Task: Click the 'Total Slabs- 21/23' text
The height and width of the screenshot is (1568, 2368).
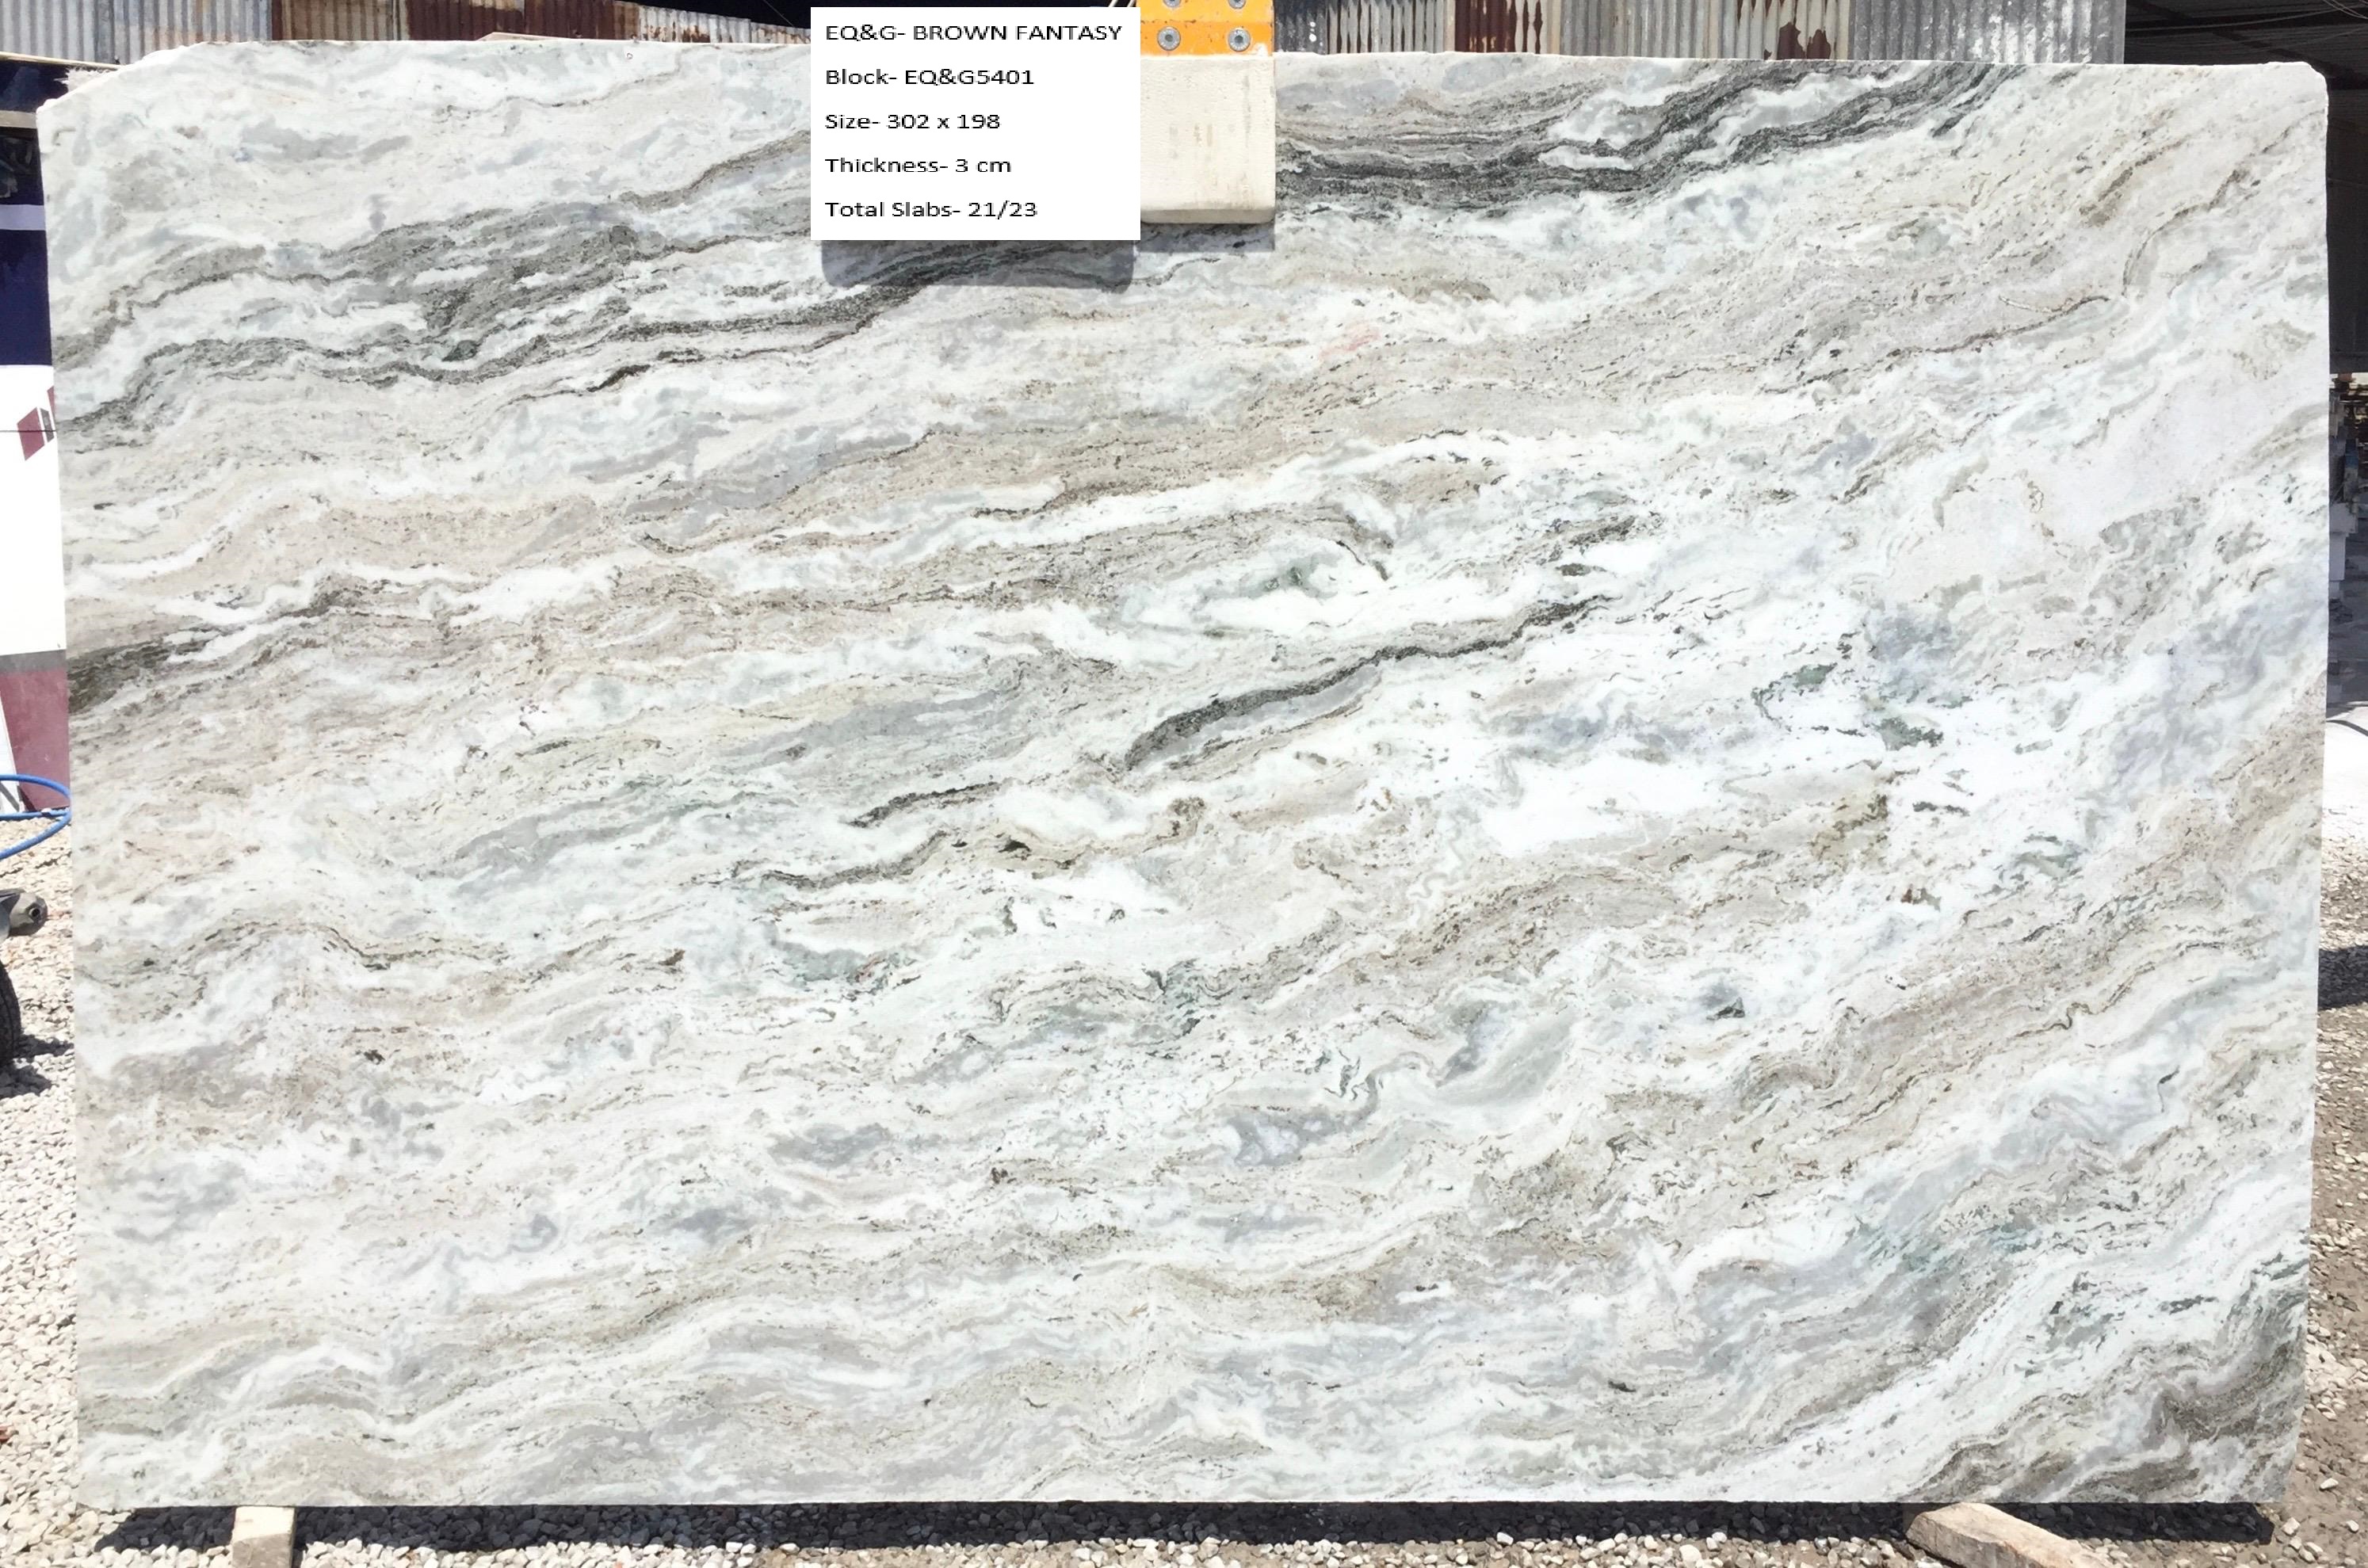Action: pos(930,209)
